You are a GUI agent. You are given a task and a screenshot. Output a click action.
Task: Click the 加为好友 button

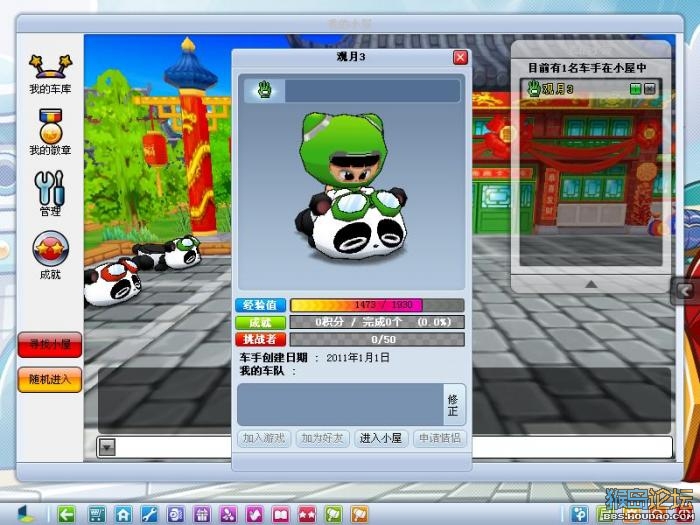[322, 438]
